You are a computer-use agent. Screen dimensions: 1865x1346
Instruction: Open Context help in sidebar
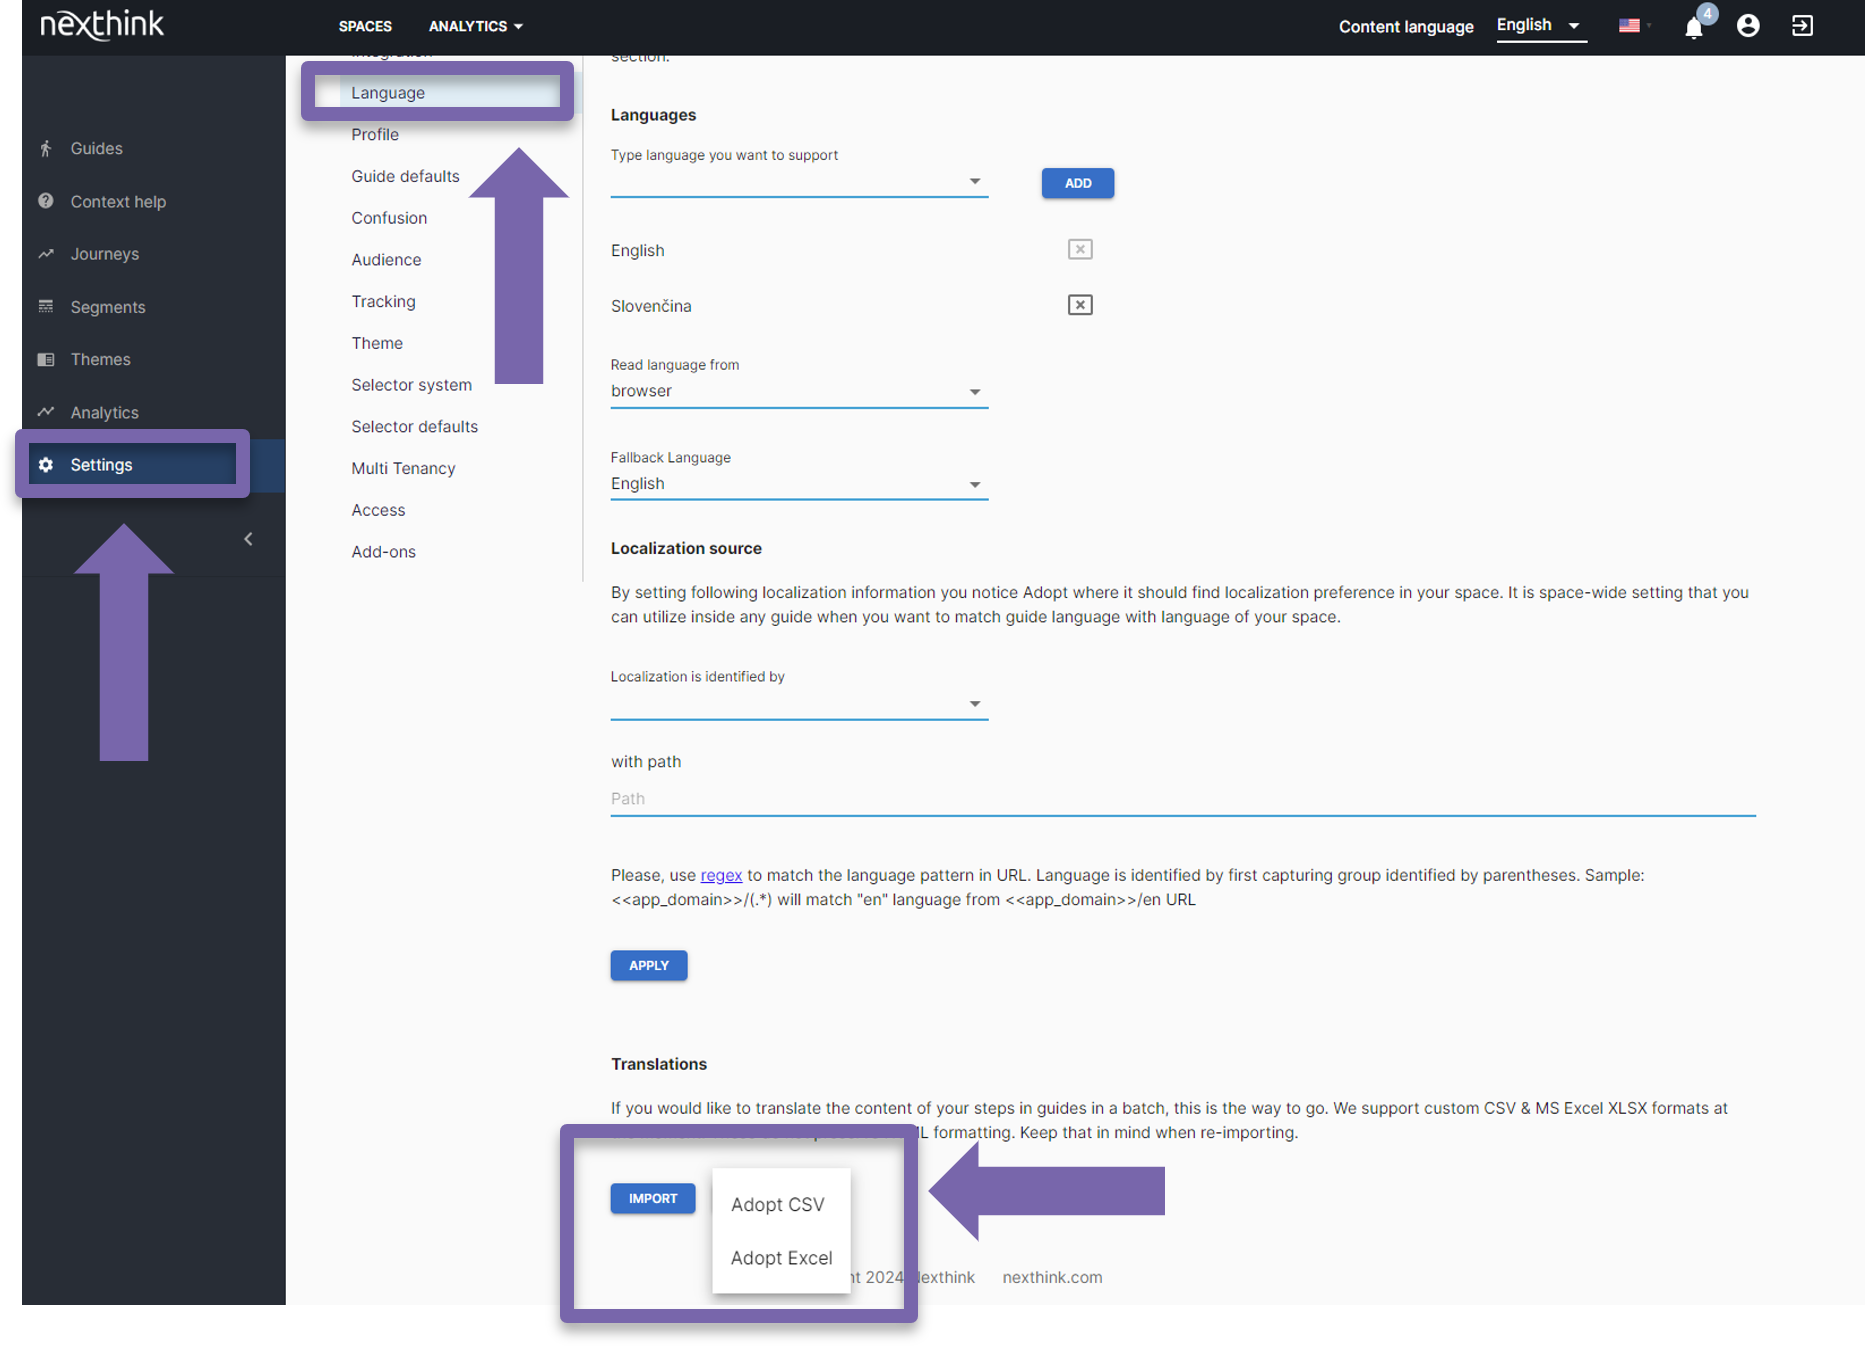[x=117, y=201]
